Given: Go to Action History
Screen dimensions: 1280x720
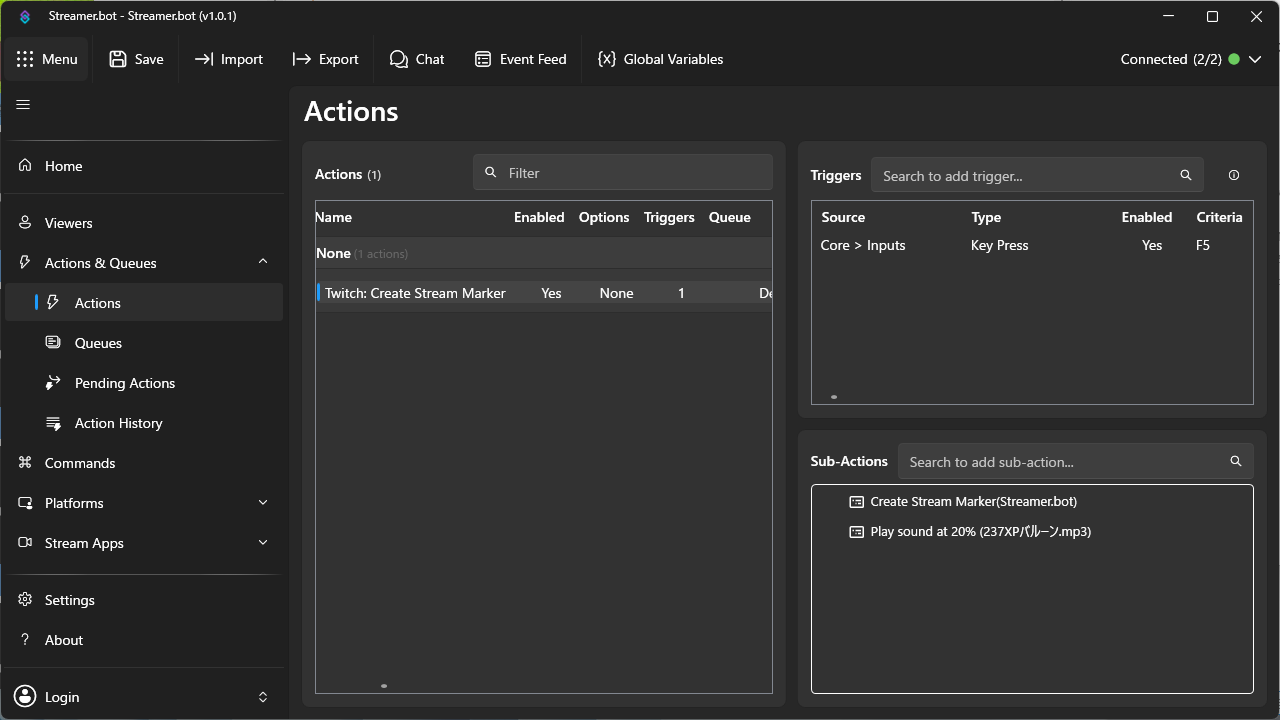Looking at the screenshot, I should coord(118,423).
